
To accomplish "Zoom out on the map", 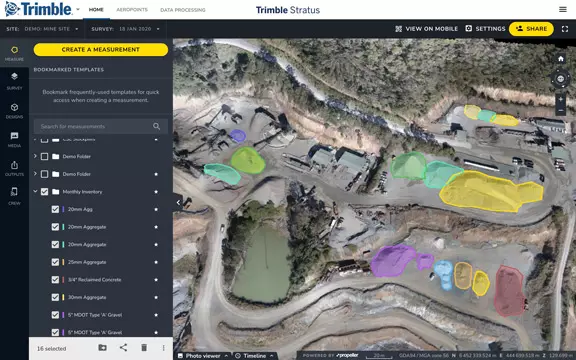I will [561, 110].
